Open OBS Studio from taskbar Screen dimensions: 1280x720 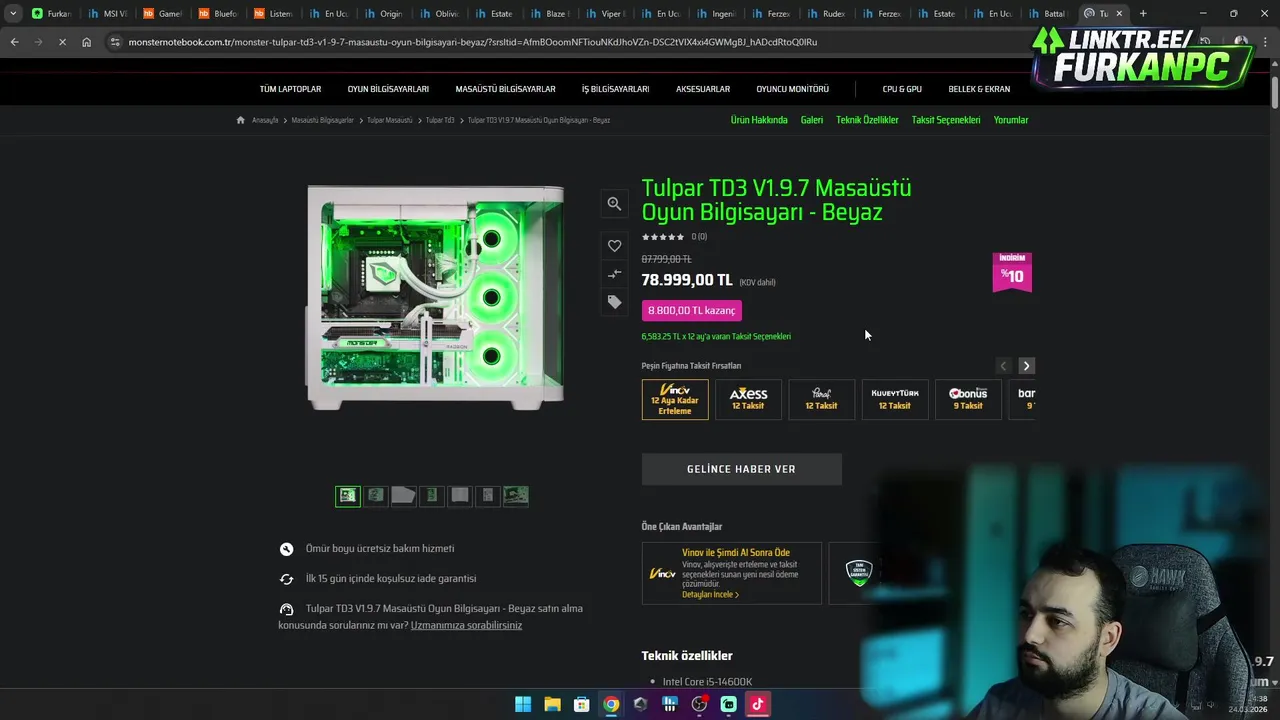pyautogui.click(x=699, y=704)
